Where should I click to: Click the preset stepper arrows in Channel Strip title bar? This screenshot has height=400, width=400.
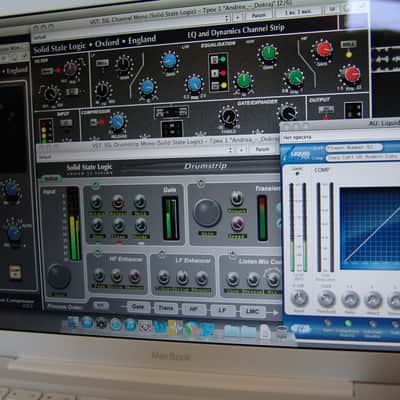tap(227, 18)
